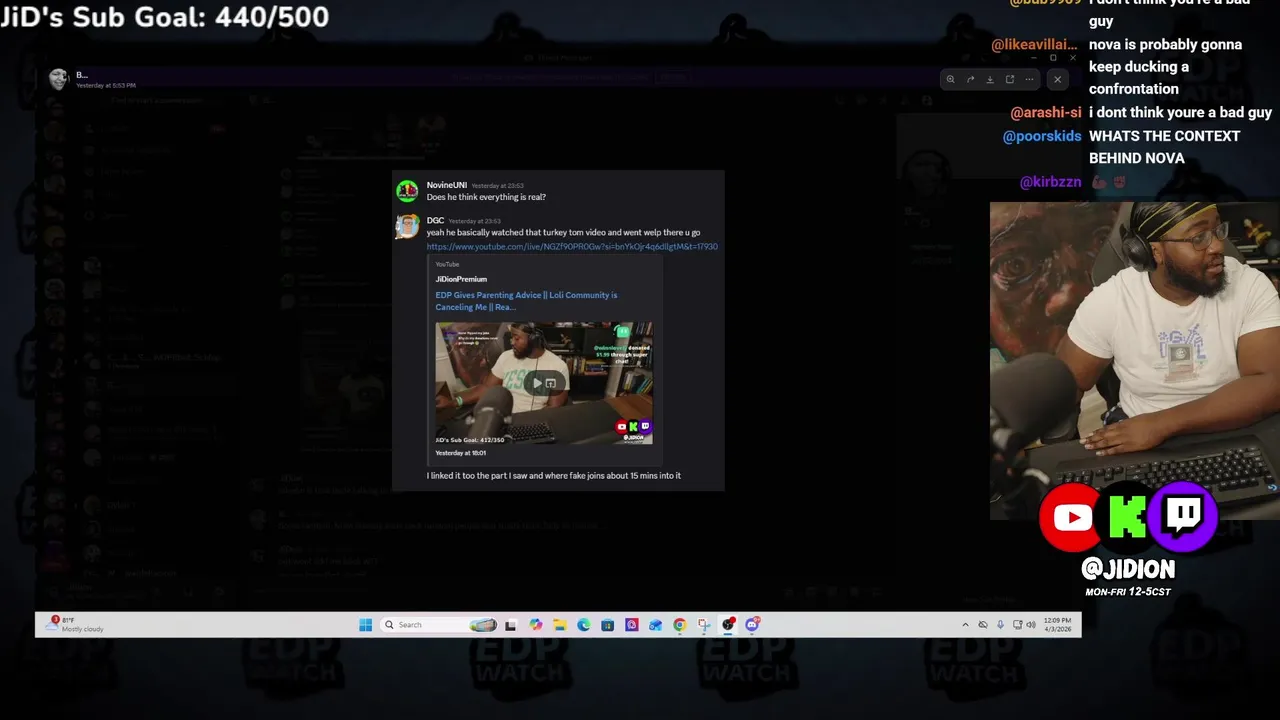Image resolution: width=1280 pixels, height=720 pixels.
Task: Click the enlarged Discord screenshot image
Action: click(x=558, y=330)
